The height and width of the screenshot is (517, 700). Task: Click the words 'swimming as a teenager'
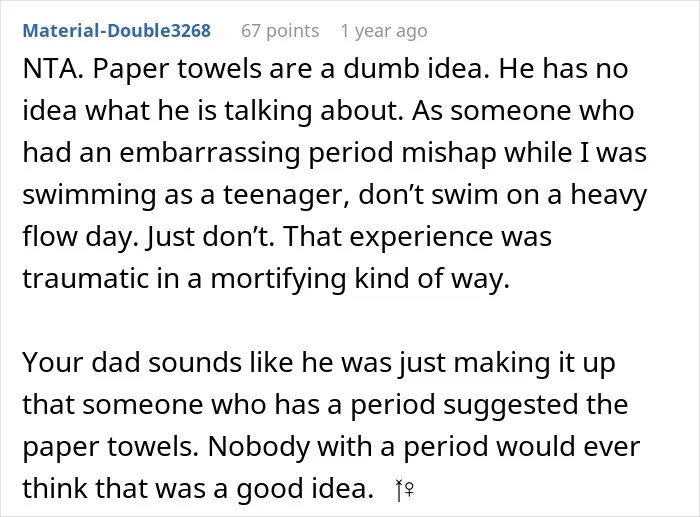(x=186, y=195)
